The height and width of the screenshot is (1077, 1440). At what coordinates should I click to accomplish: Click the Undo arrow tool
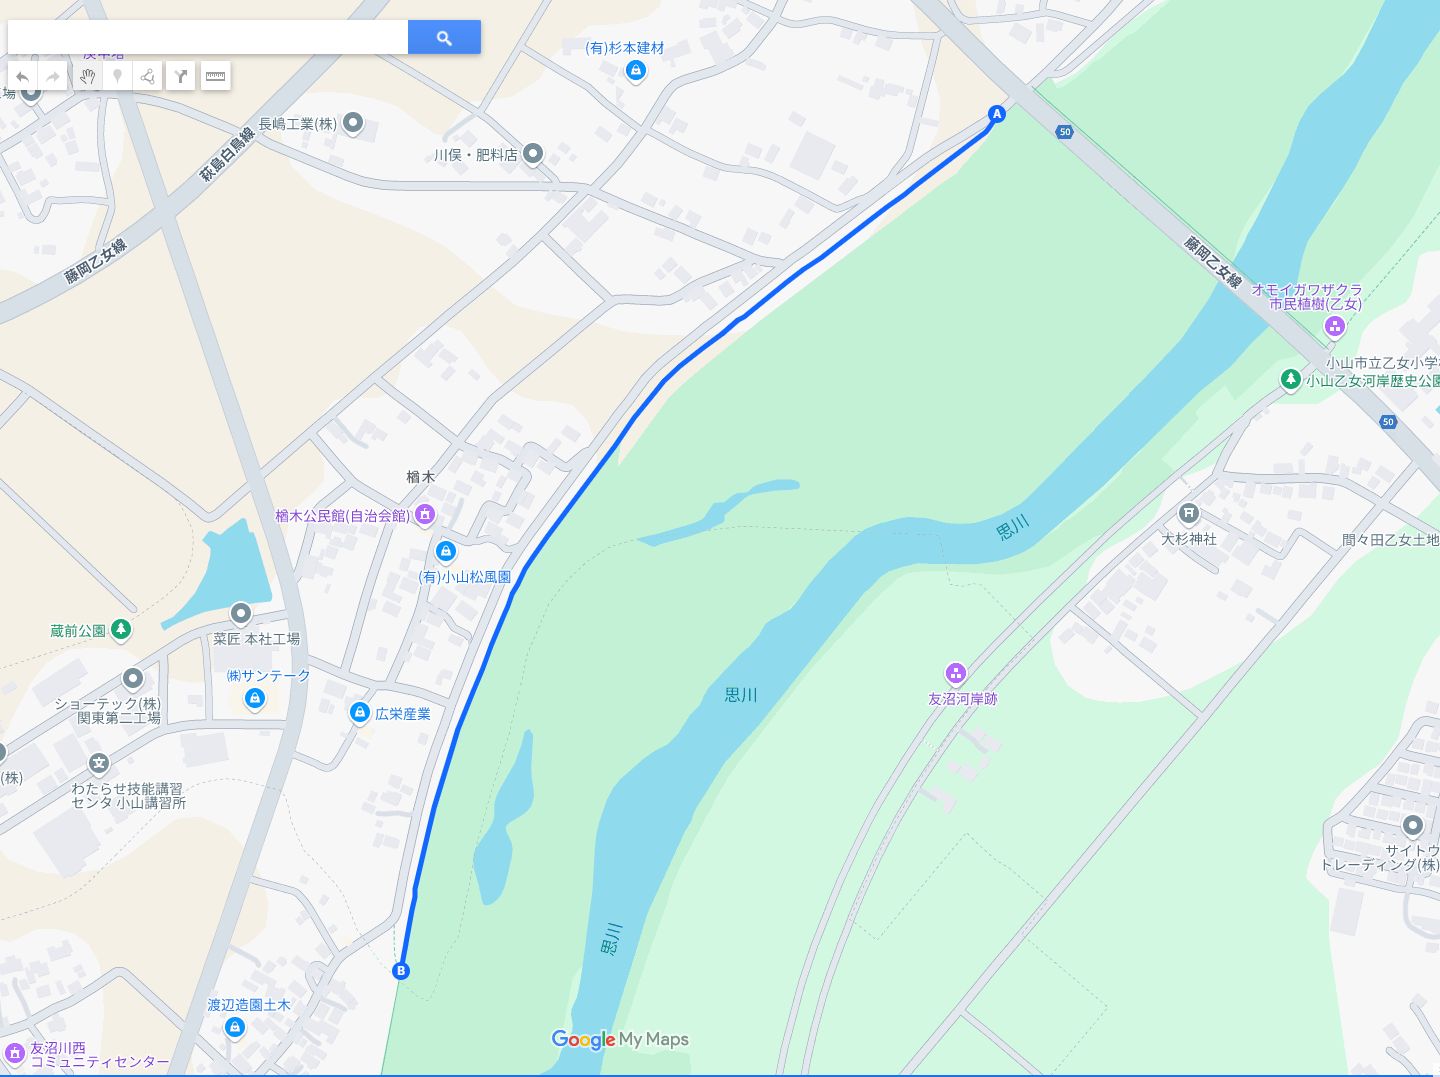(x=23, y=76)
